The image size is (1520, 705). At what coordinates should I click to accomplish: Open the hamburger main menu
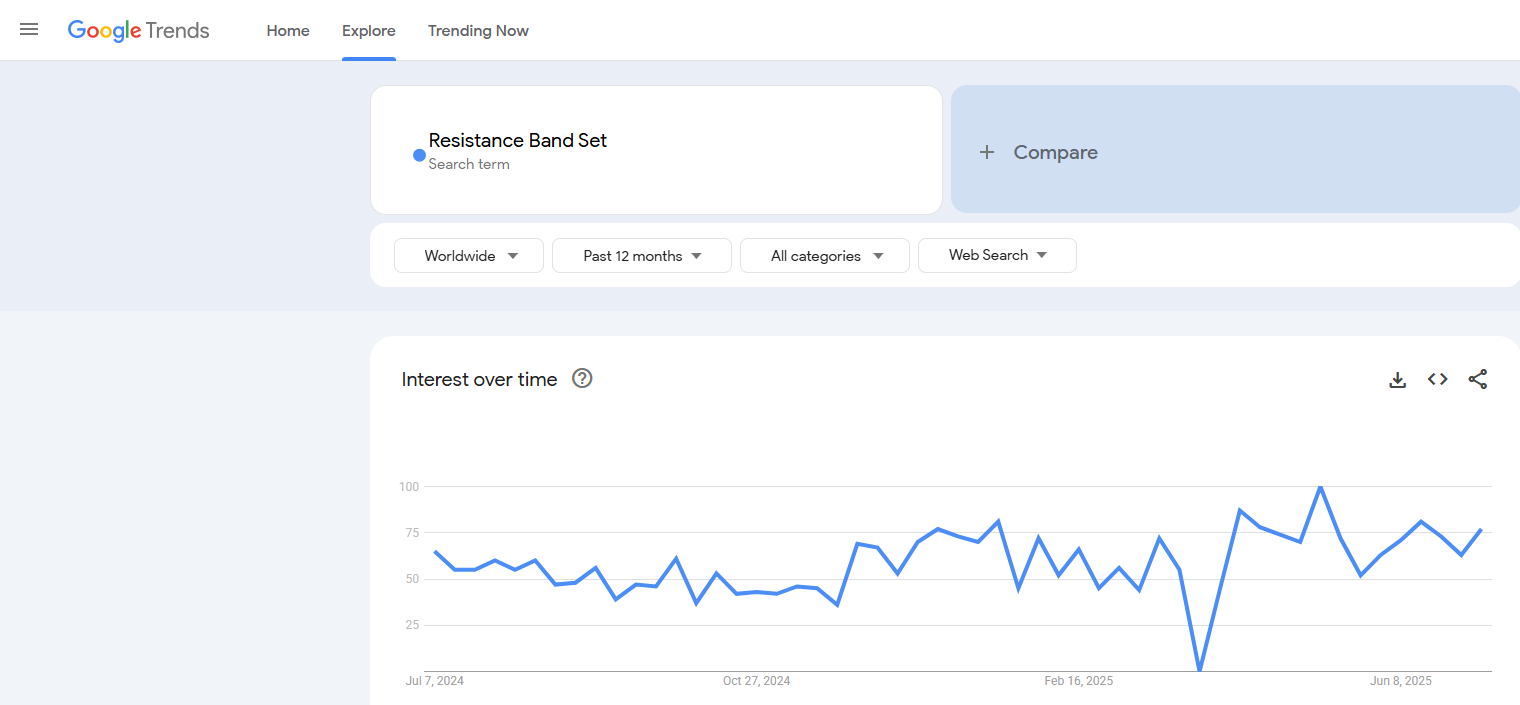(x=29, y=30)
